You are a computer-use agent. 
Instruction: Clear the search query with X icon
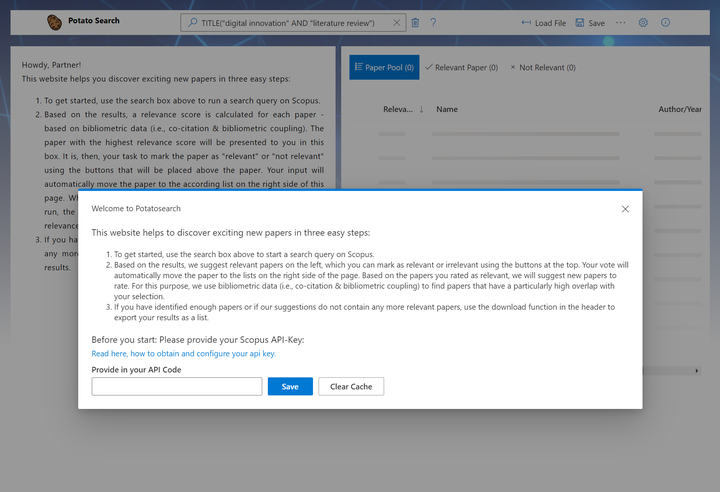pyautogui.click(x=396, y=22)
